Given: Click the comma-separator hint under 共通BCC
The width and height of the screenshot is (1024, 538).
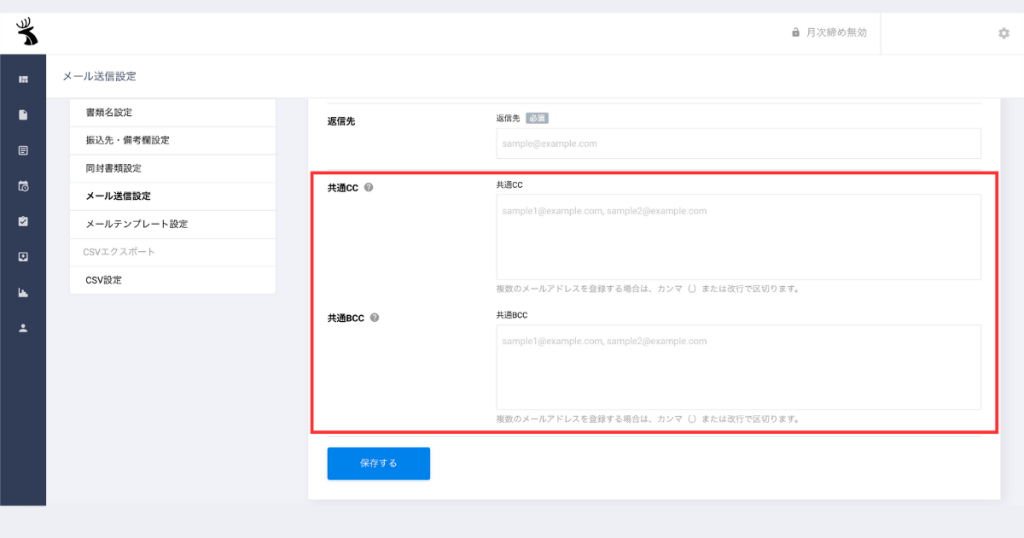Looking at the screenshot, I should (x=649, y=419).
